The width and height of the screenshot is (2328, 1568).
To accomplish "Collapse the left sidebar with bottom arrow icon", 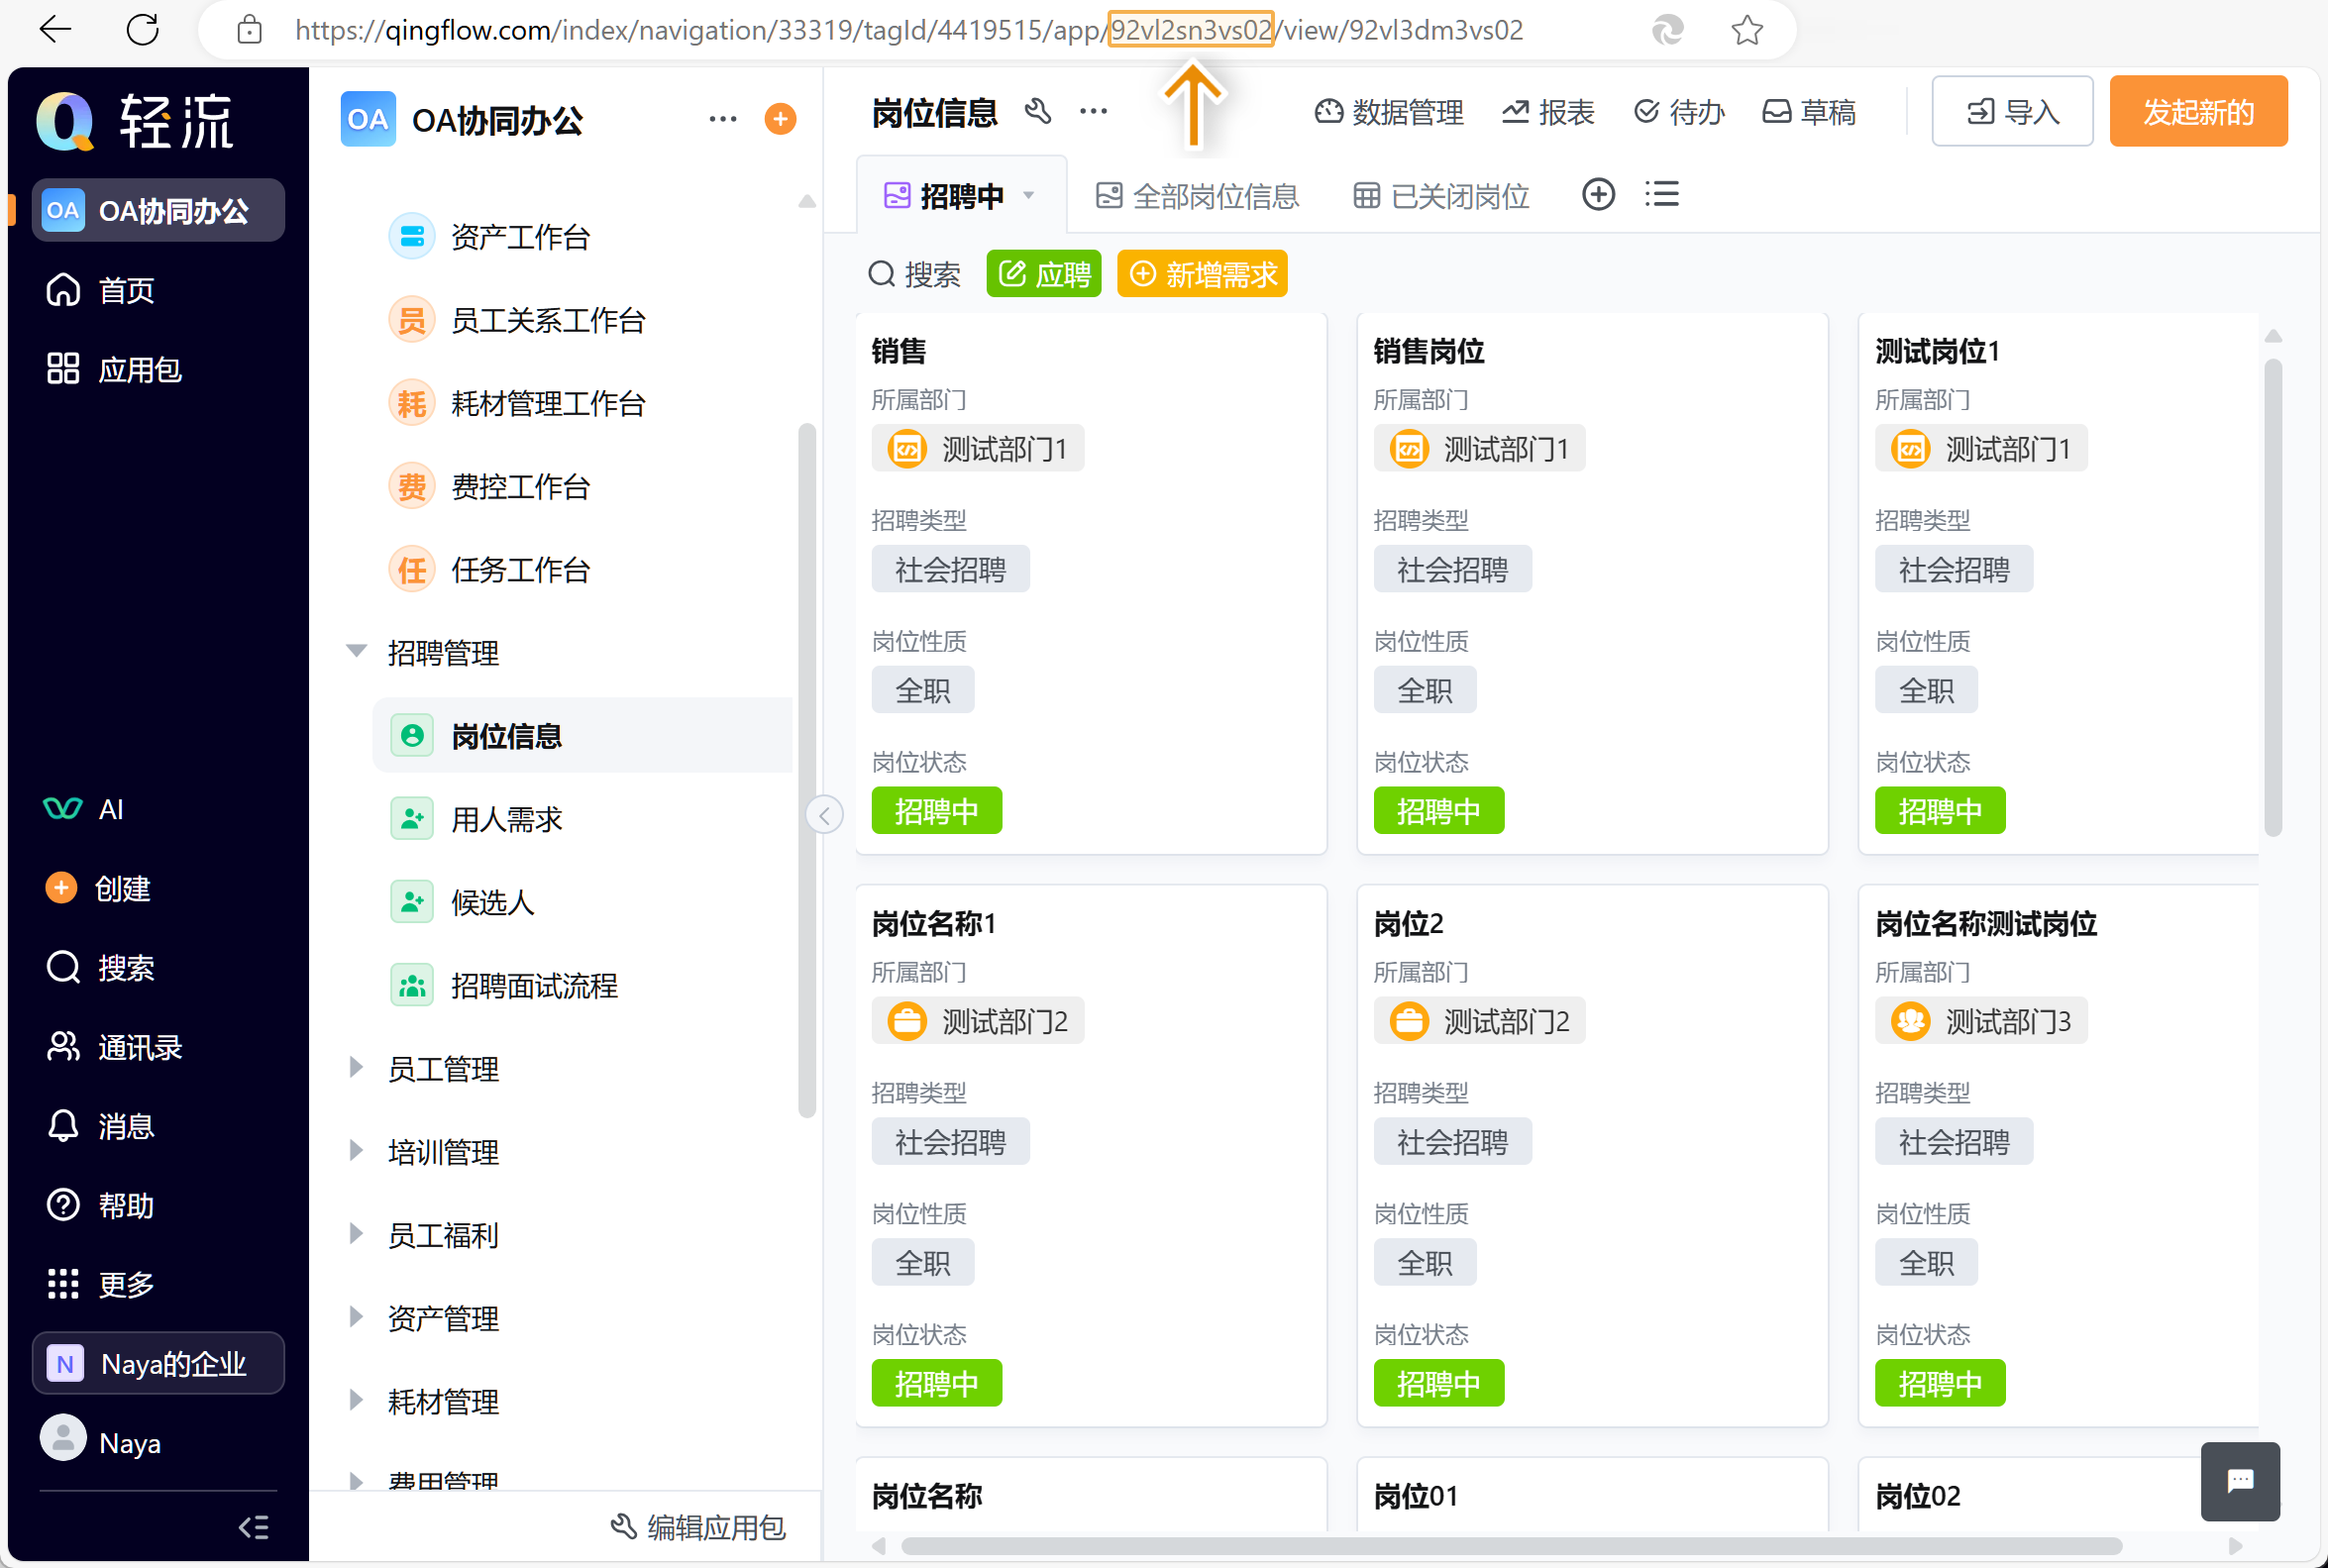I will point(253,1526).
